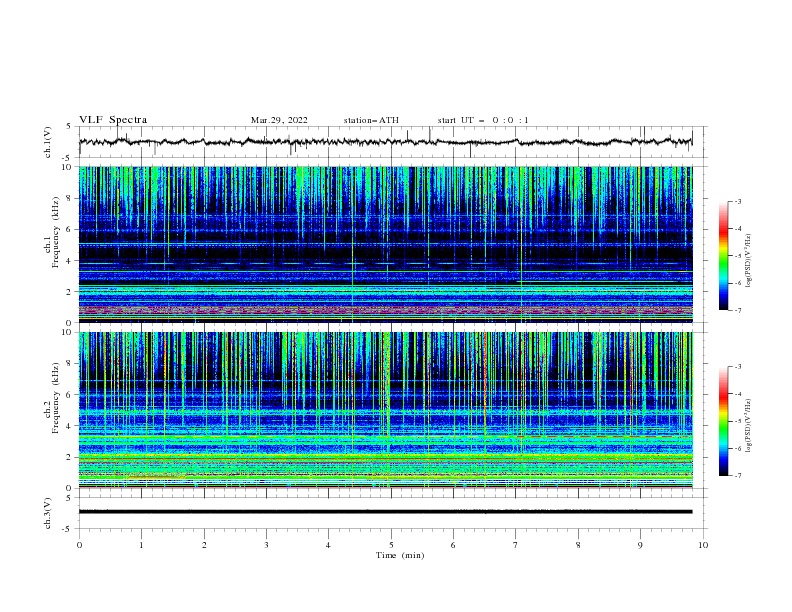Click the log(PSD) label beside ch.1 color bar
Screen dimensions: 792x612
(x=749, y=261)
